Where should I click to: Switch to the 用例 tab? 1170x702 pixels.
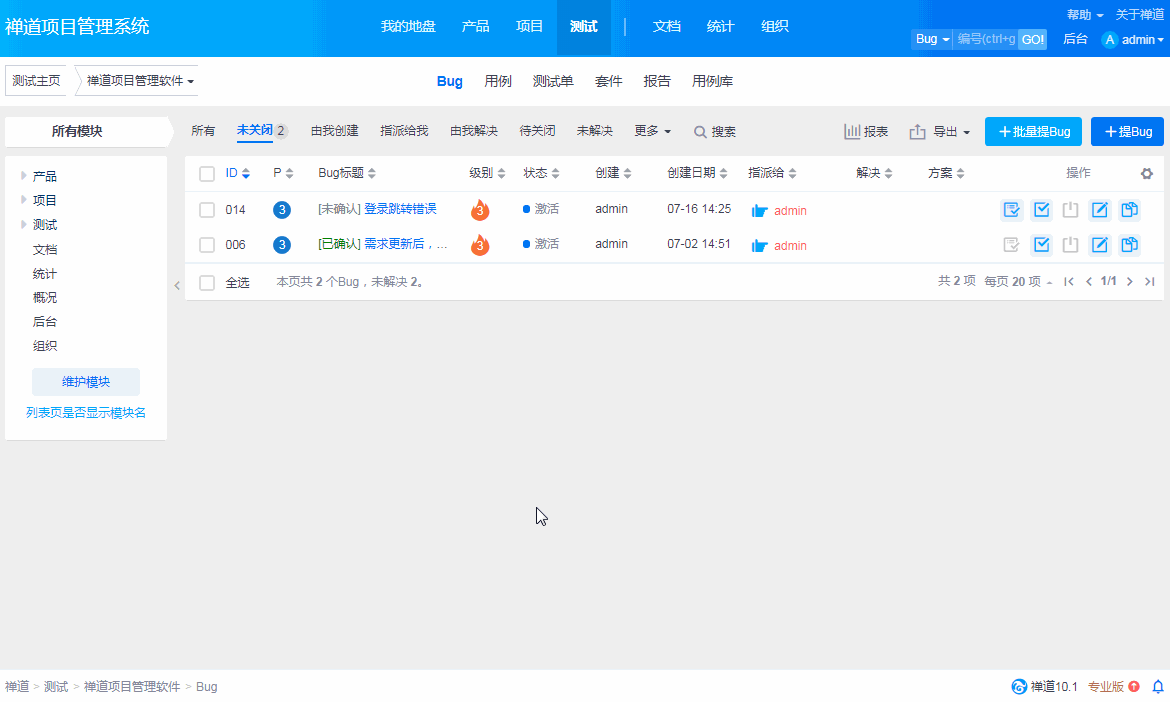click(x=498, y=82)
